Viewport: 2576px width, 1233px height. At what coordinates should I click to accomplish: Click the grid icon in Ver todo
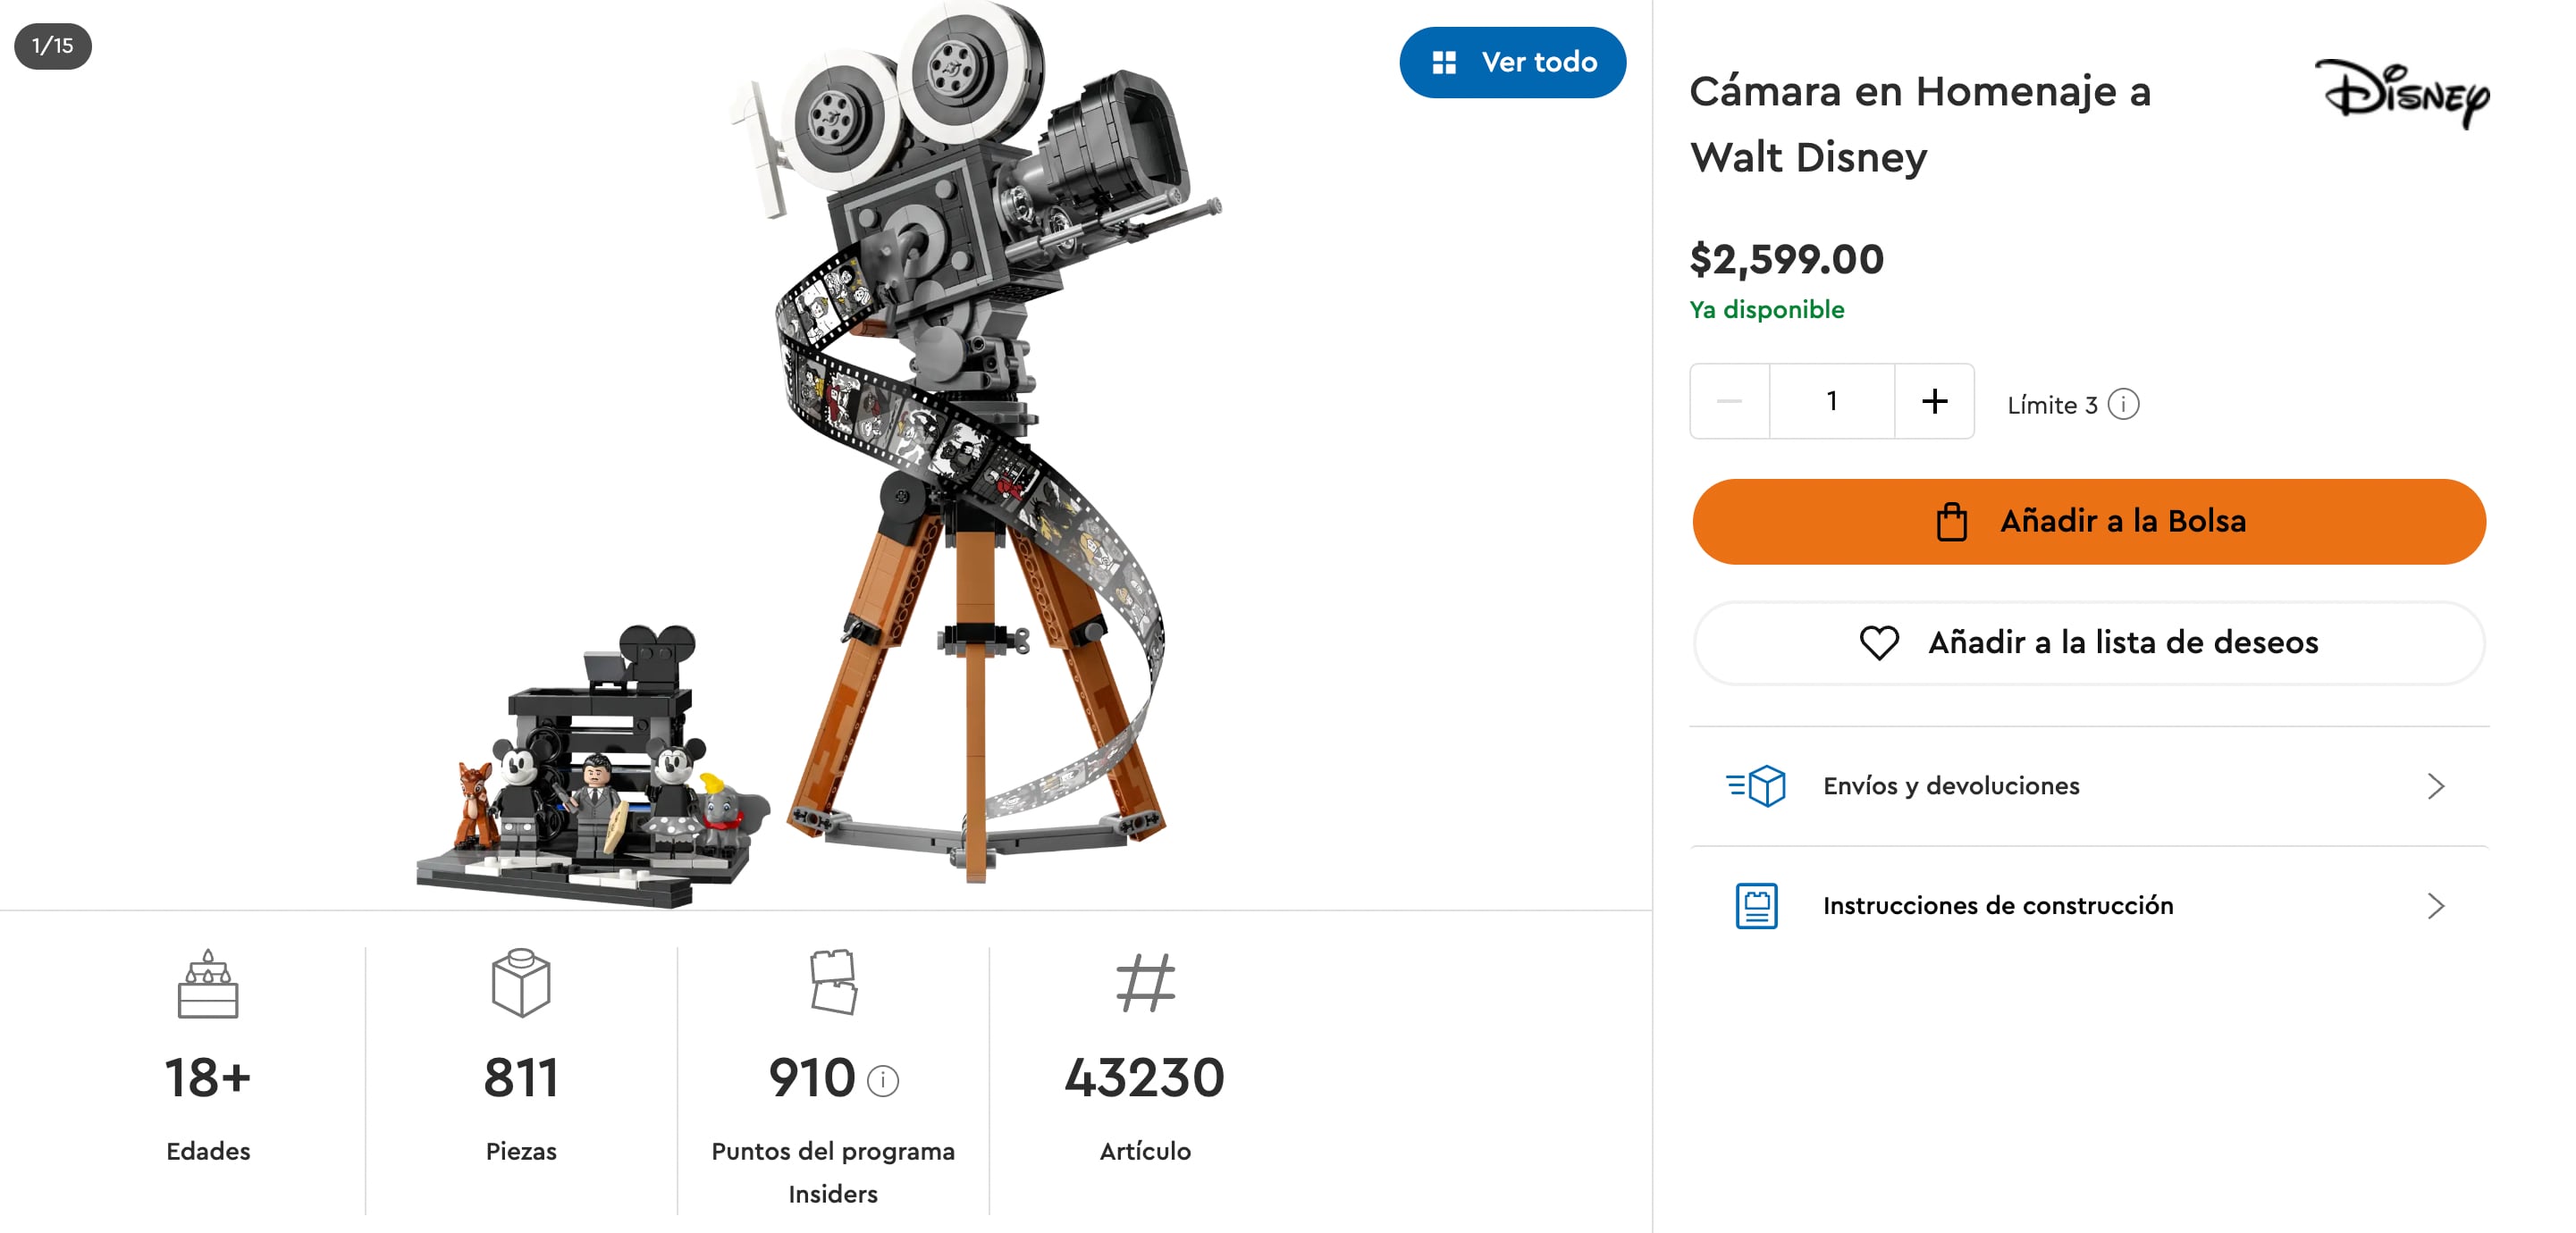[1443, 63]
